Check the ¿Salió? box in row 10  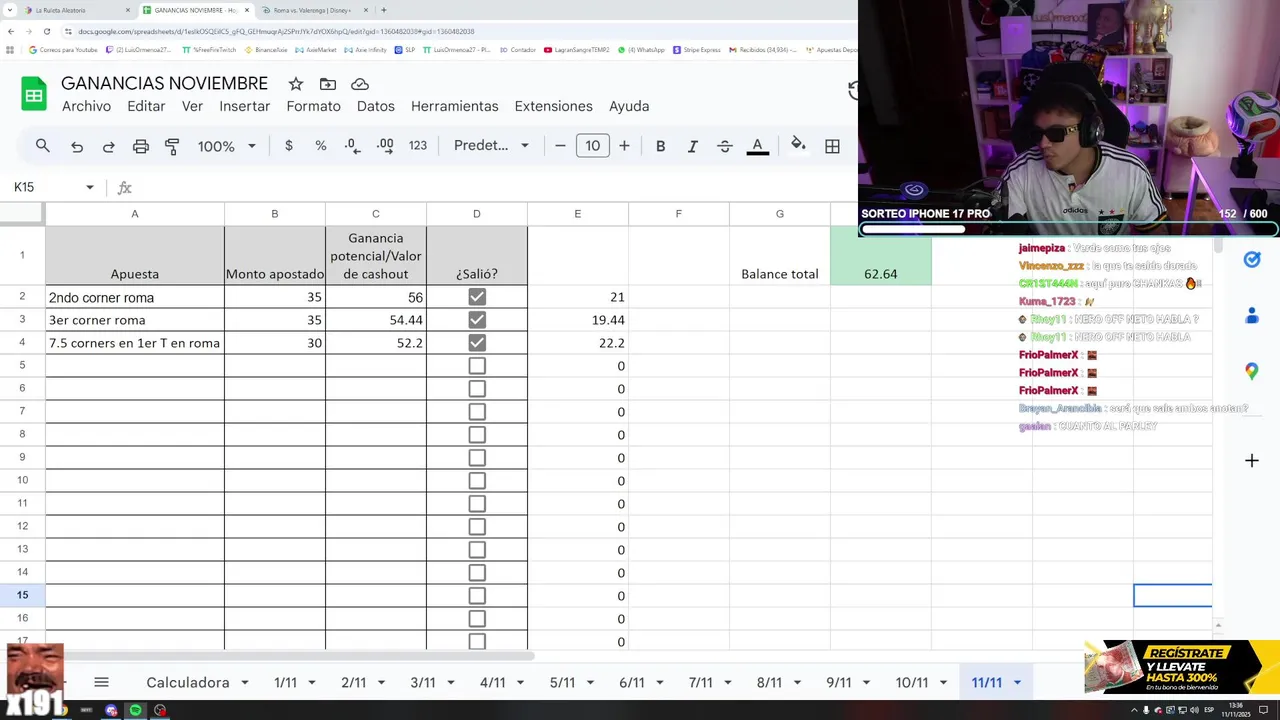[x=477, y=481]
